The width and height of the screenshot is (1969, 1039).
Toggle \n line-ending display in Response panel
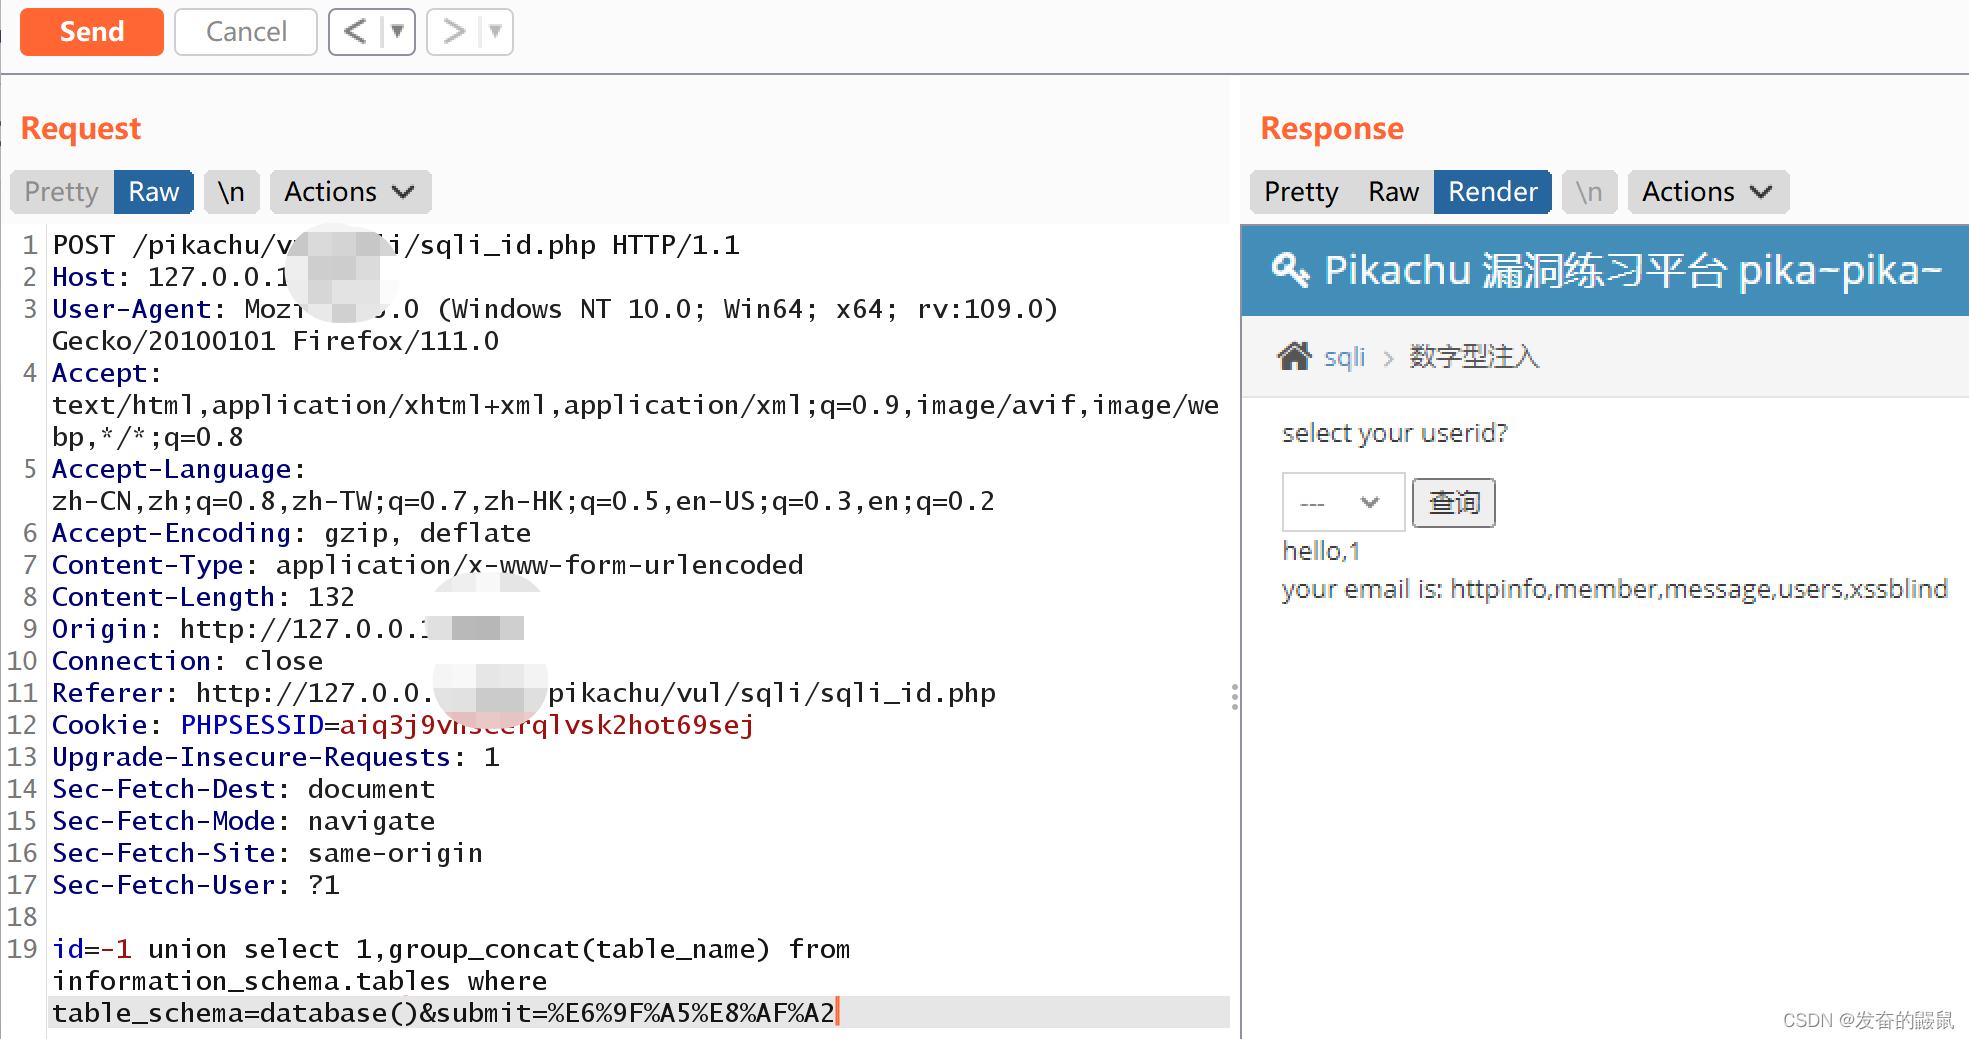click(x=1589, y=191)
